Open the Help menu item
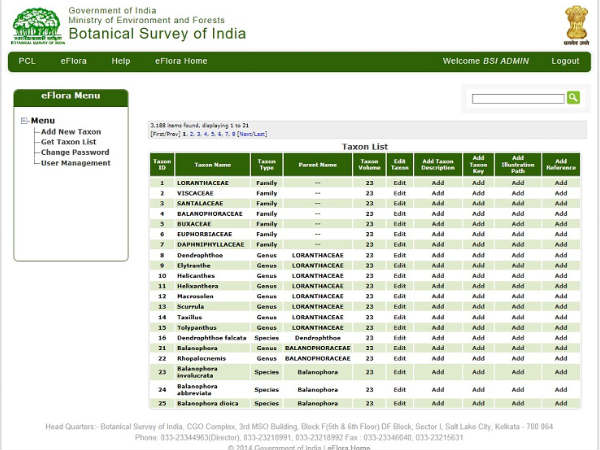This screenshot has width=600, height=450. [x=121, y=61]
